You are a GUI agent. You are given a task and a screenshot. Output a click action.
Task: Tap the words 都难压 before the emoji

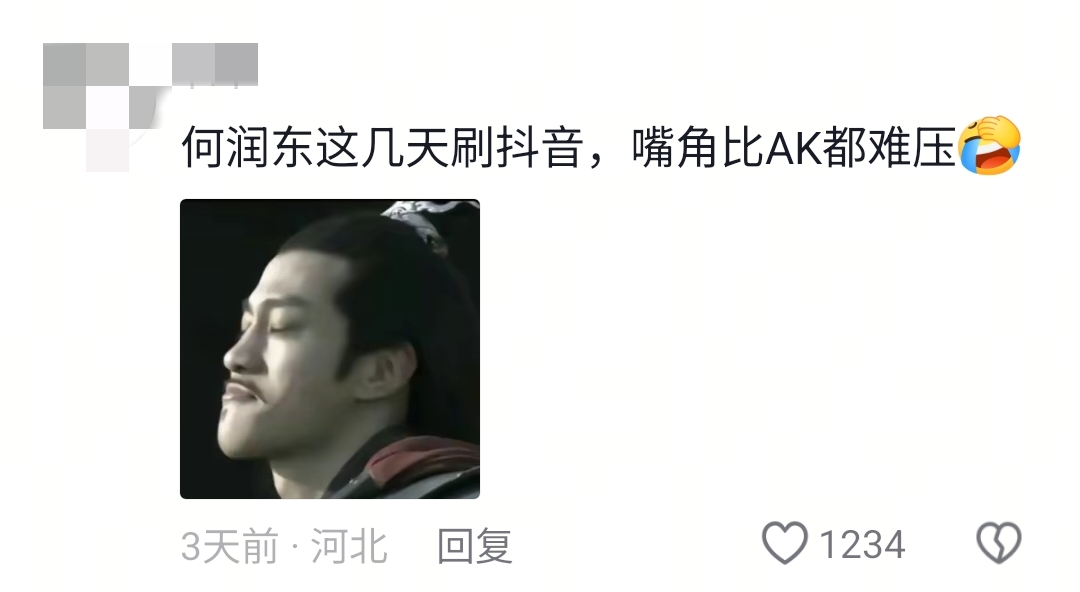pos(891,147)
